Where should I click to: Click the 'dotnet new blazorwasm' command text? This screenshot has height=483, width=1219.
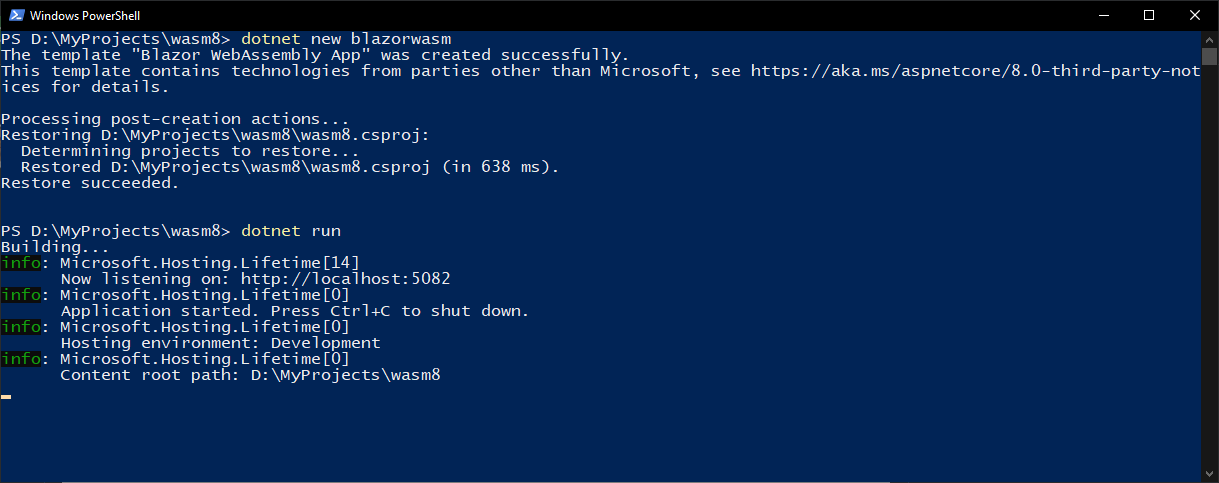pyautogui.click(x=345, y=39)
